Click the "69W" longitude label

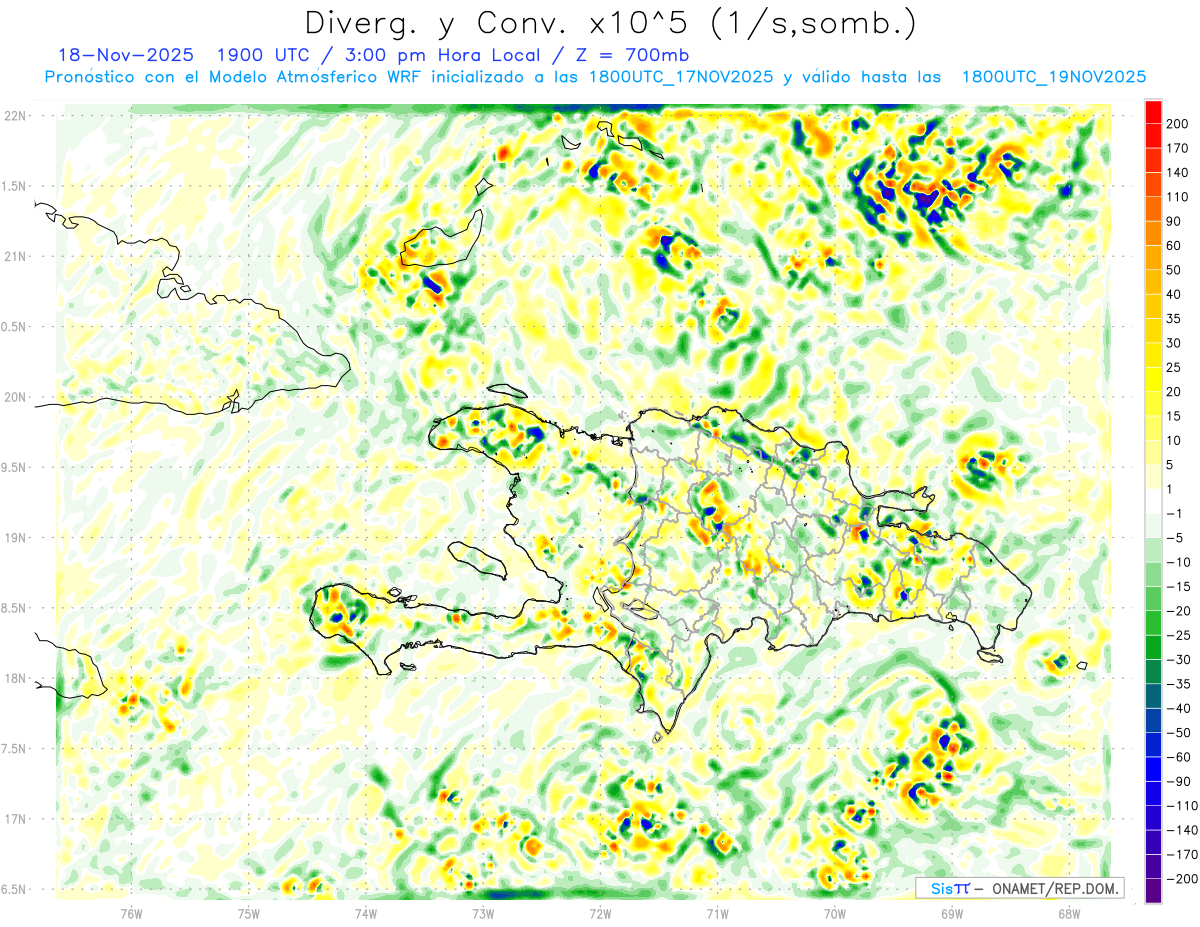pos(951,912)
